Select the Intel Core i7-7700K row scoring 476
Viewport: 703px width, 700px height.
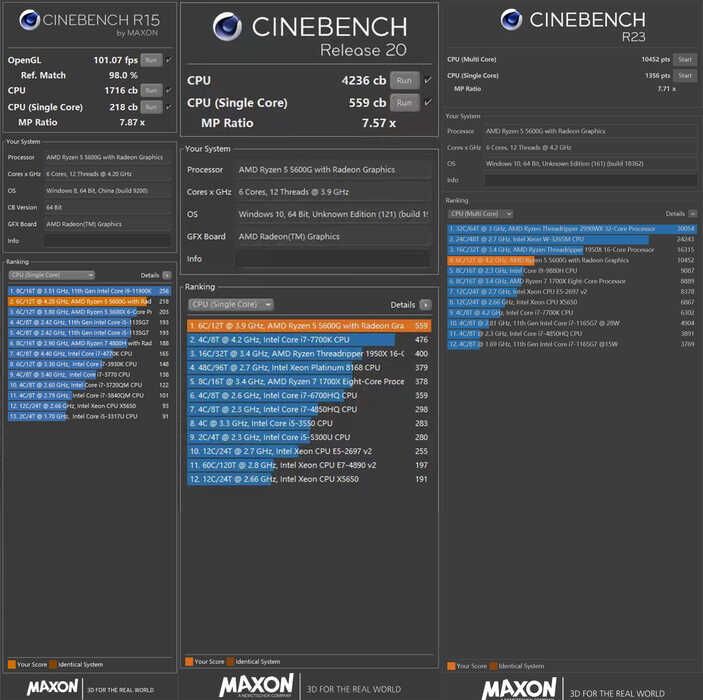[x=309, y=340]
